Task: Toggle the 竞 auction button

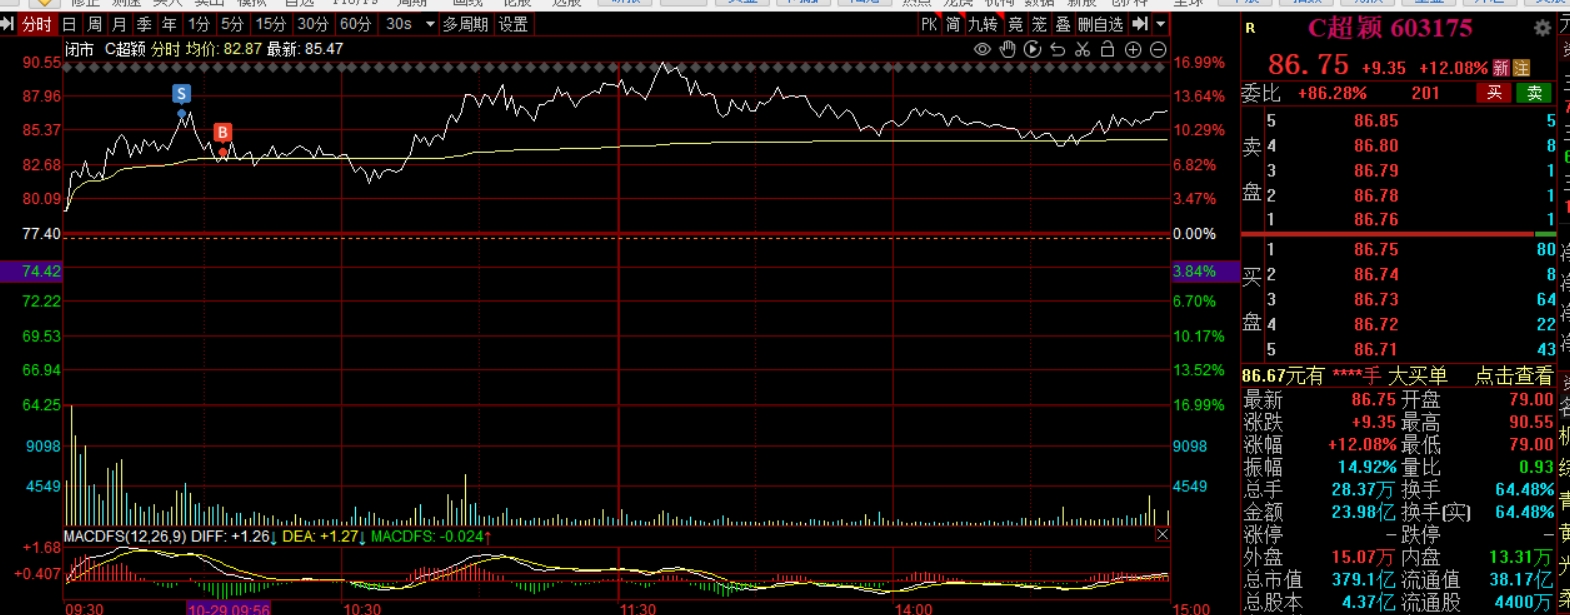Action: [x=1016, y=24]
